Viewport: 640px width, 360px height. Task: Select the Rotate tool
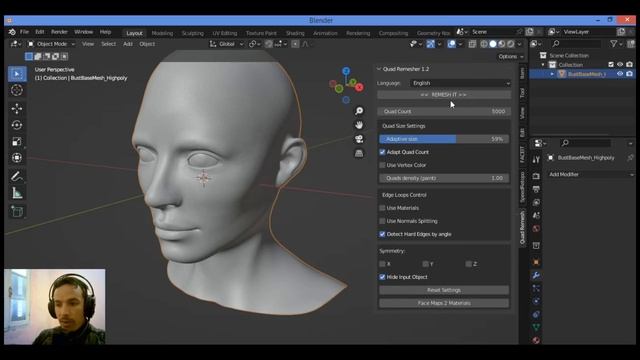[x=17, y=125]
